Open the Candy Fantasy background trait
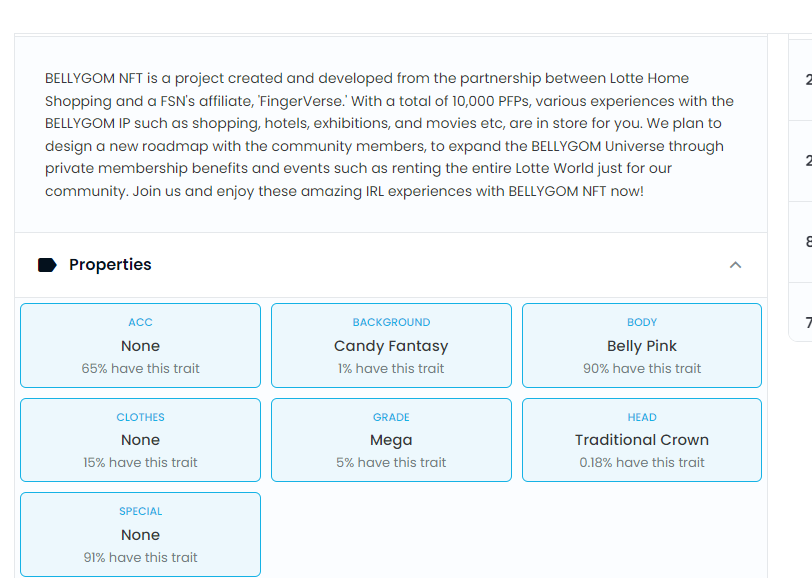 tap(392, 345)
